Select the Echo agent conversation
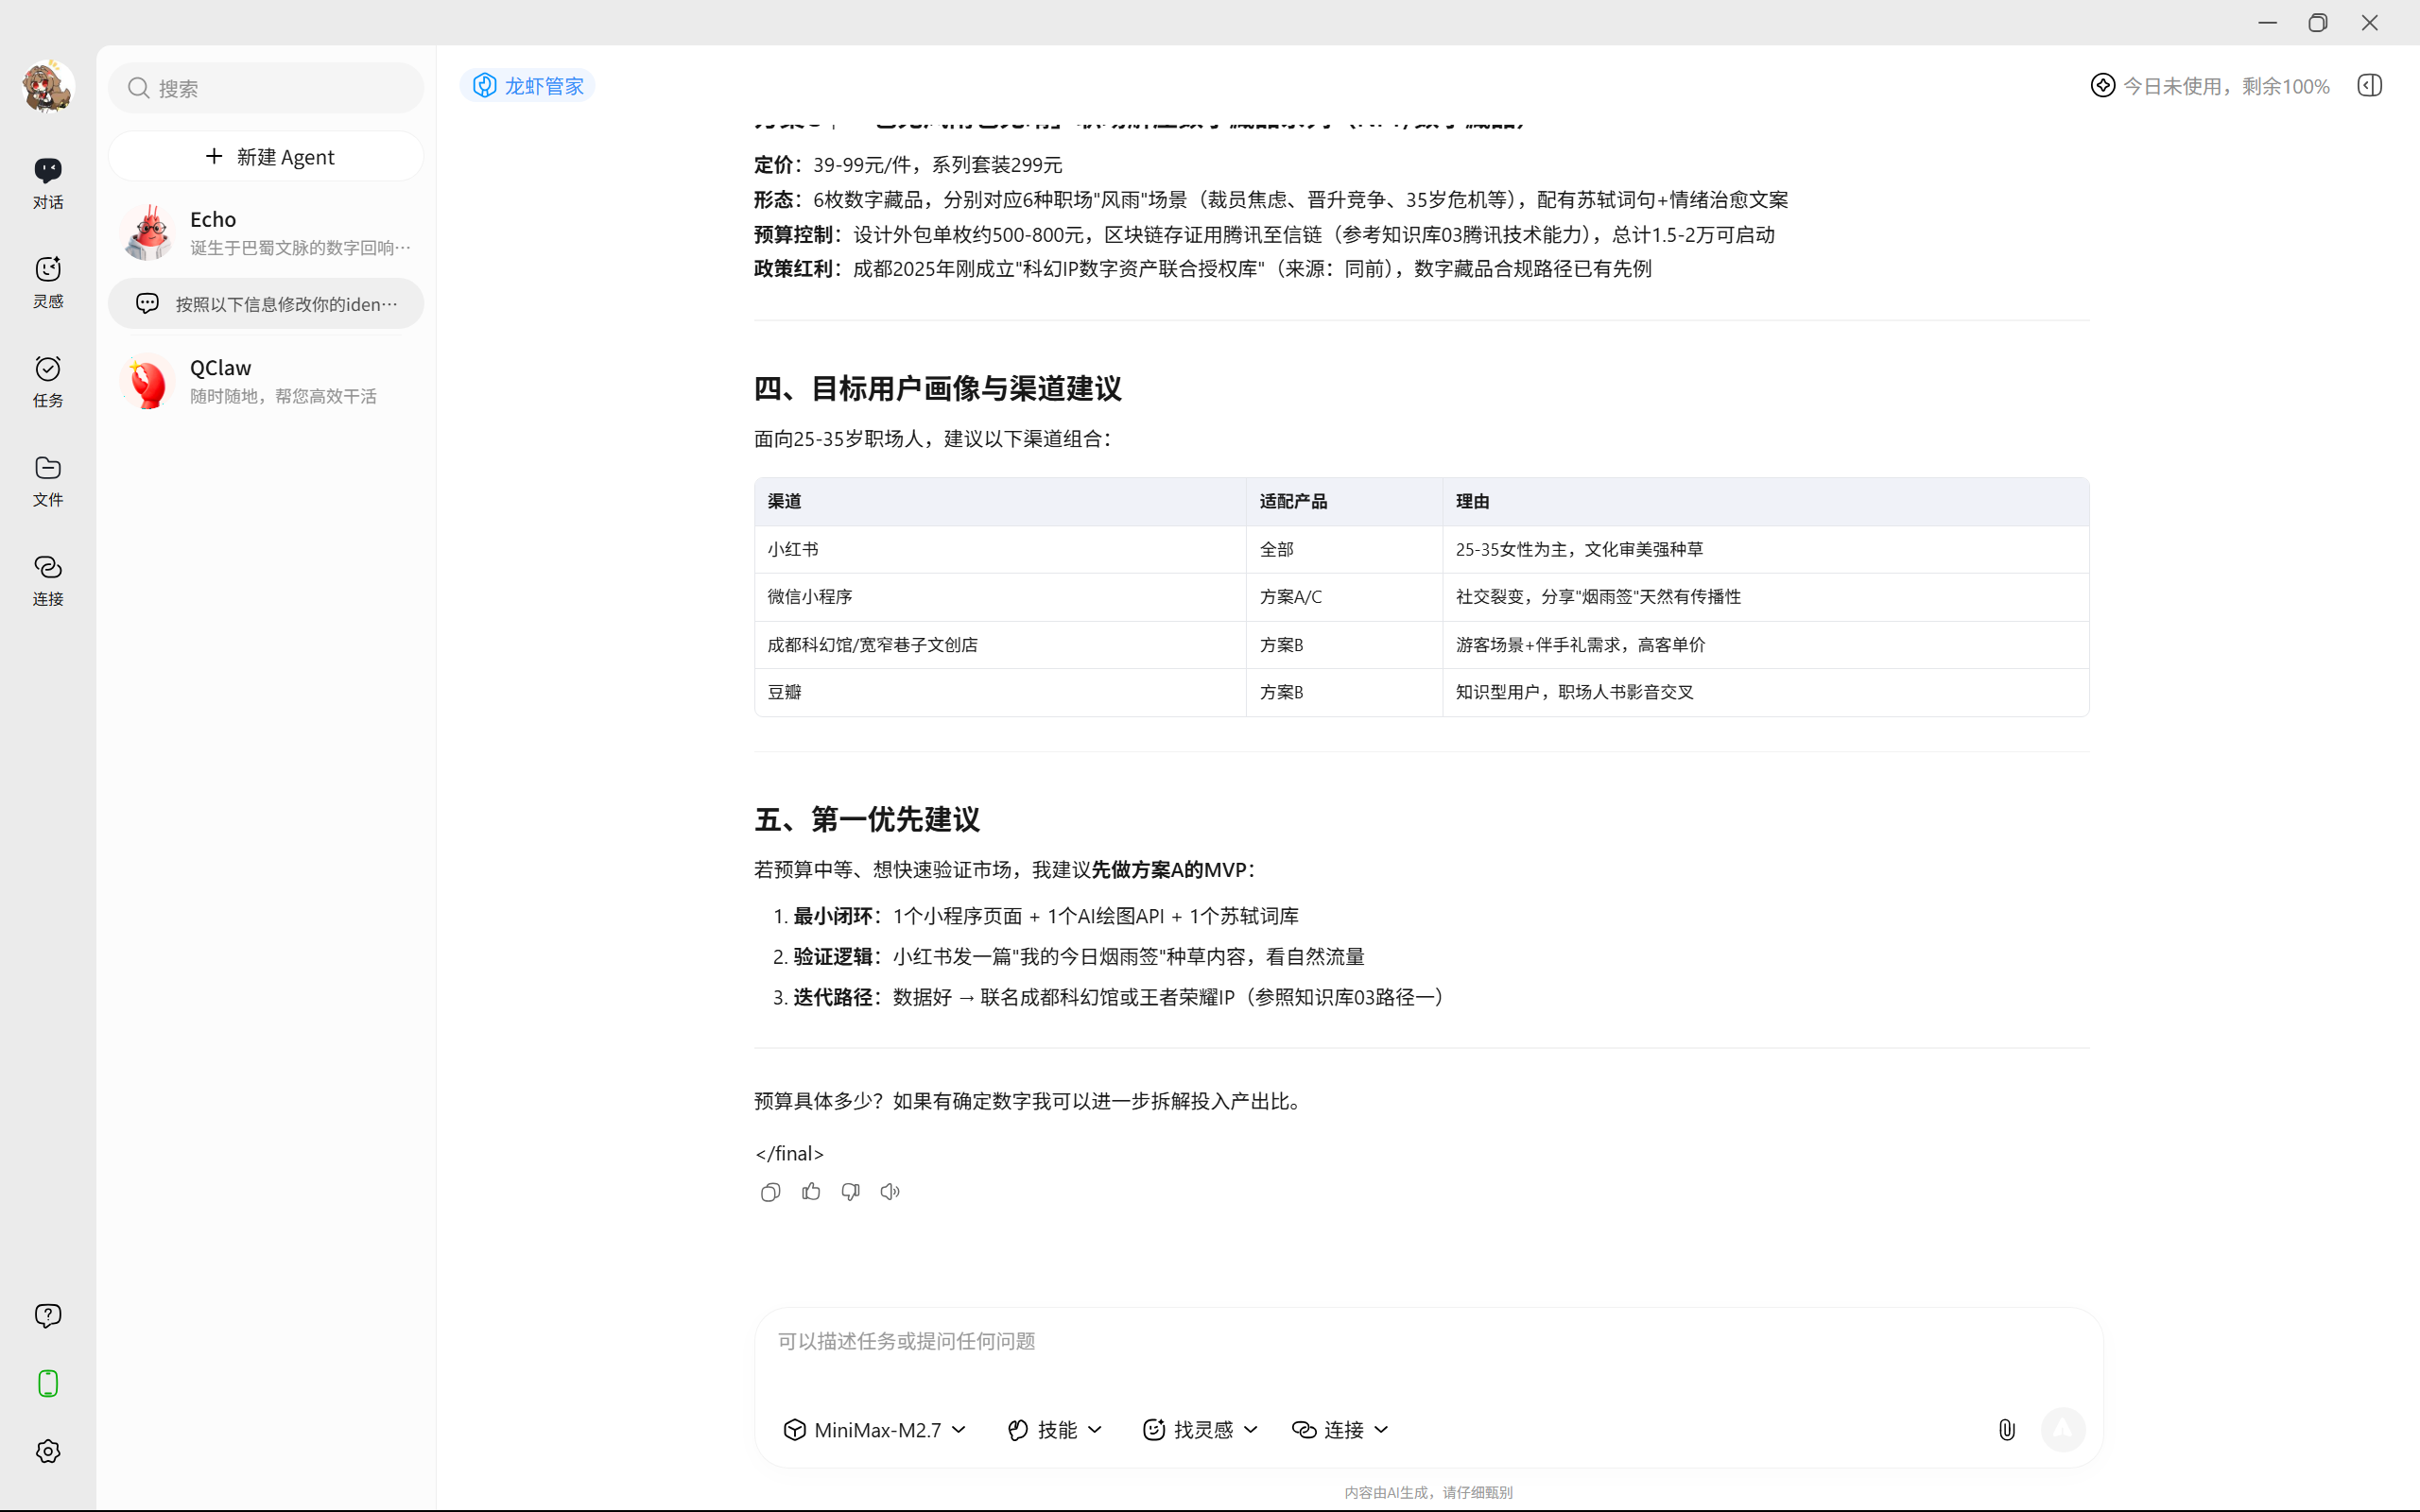The width and height of the screenshot is (2420, 1512). pos(266,231)
